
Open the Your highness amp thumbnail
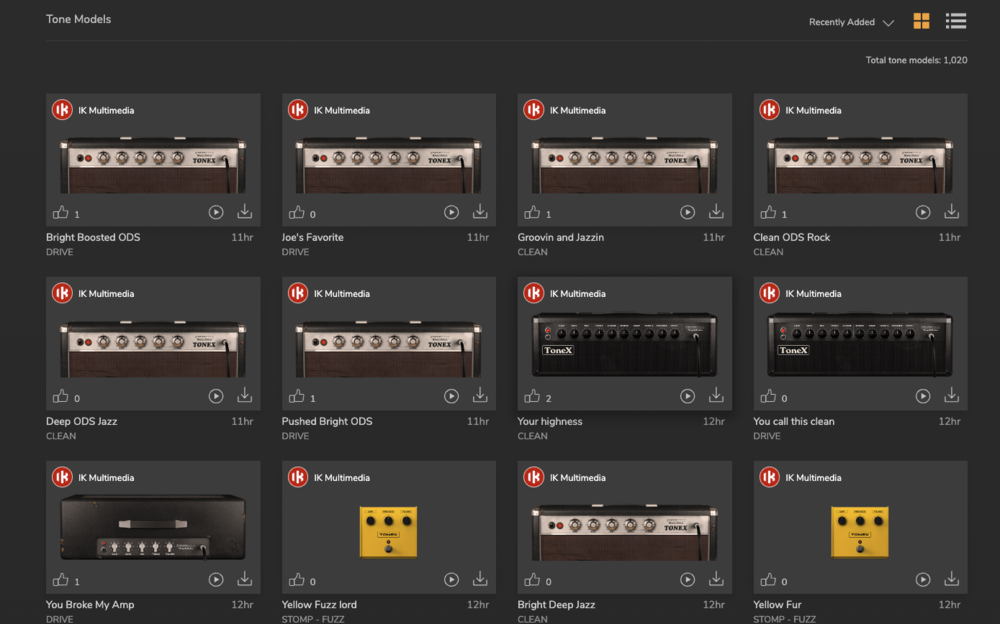[x=624, y=342]
